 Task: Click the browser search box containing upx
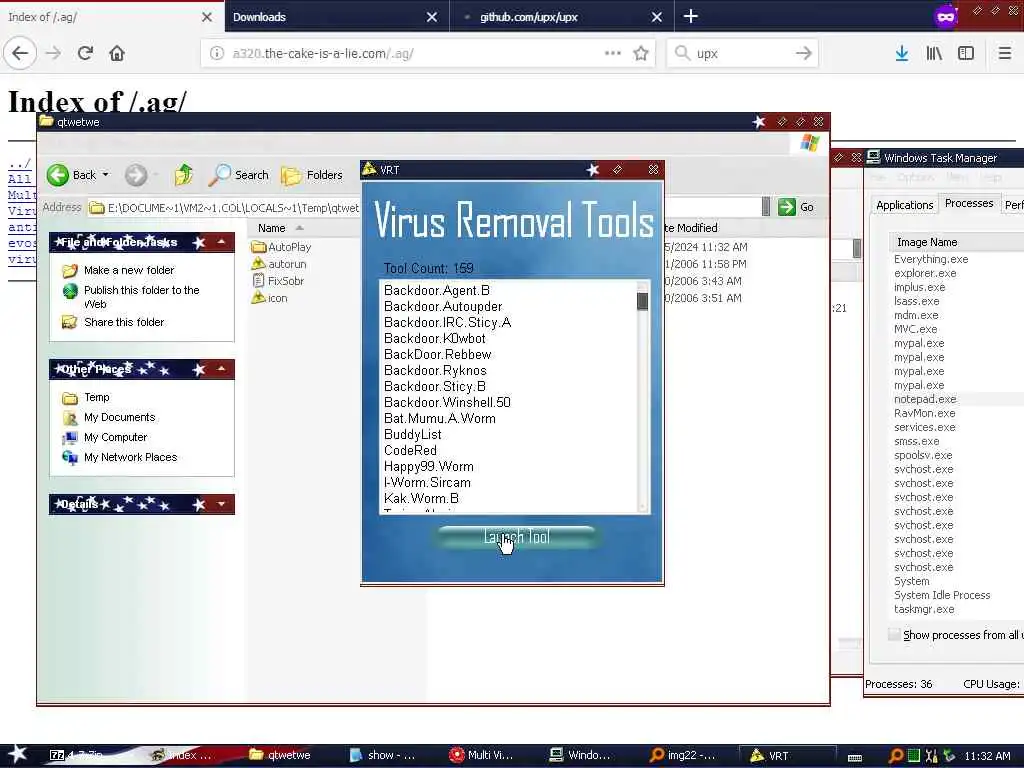[x=743, y=53]
